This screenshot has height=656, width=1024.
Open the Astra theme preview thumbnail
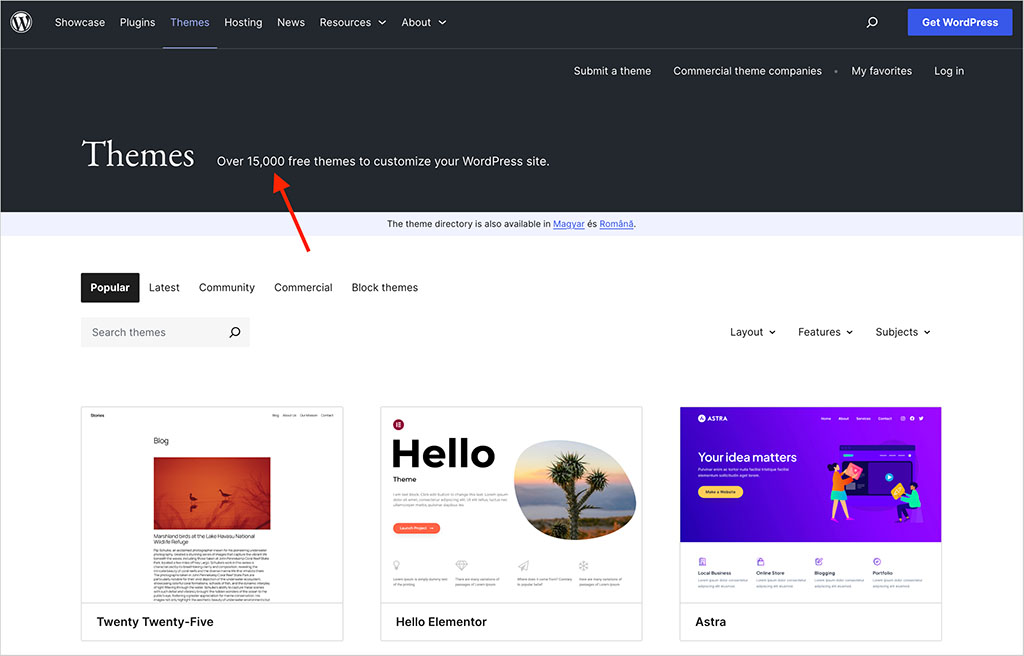pos(810,504)
